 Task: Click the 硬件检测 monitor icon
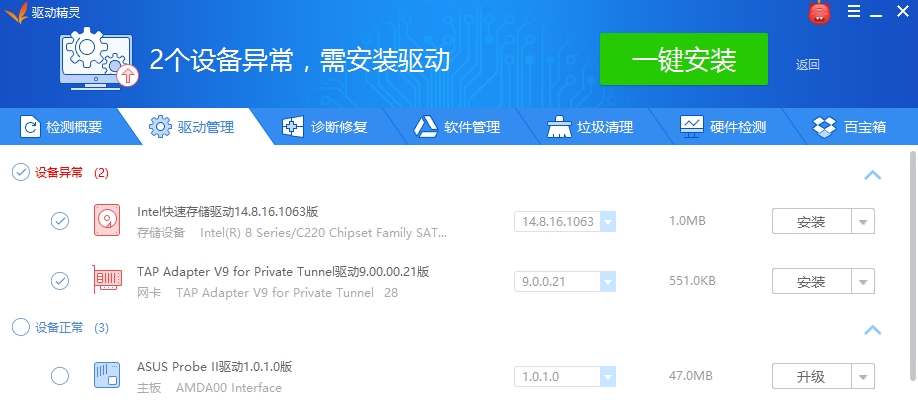[x=692, y=127]
